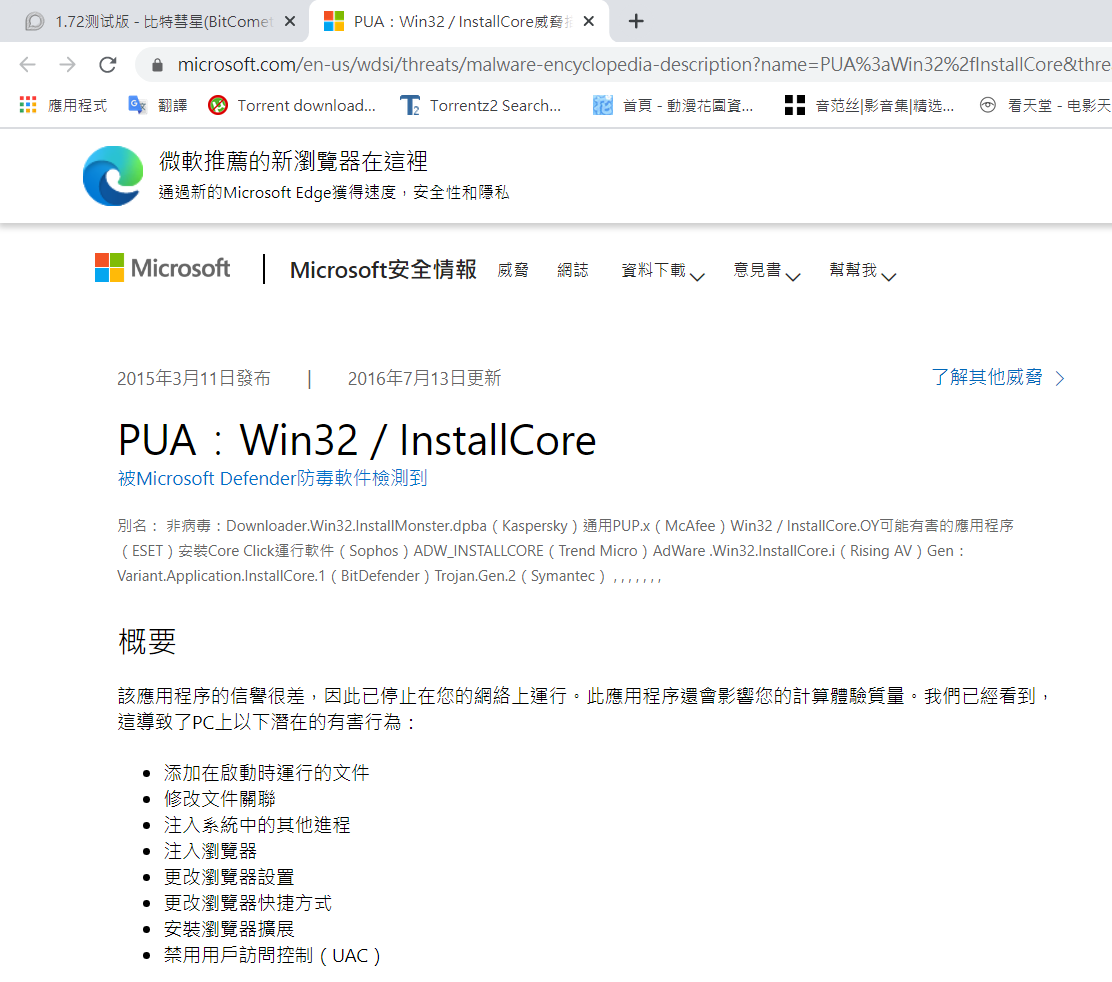
Task: Open the 音范丝 影音集 bookmark
Action: coord(869,106)
